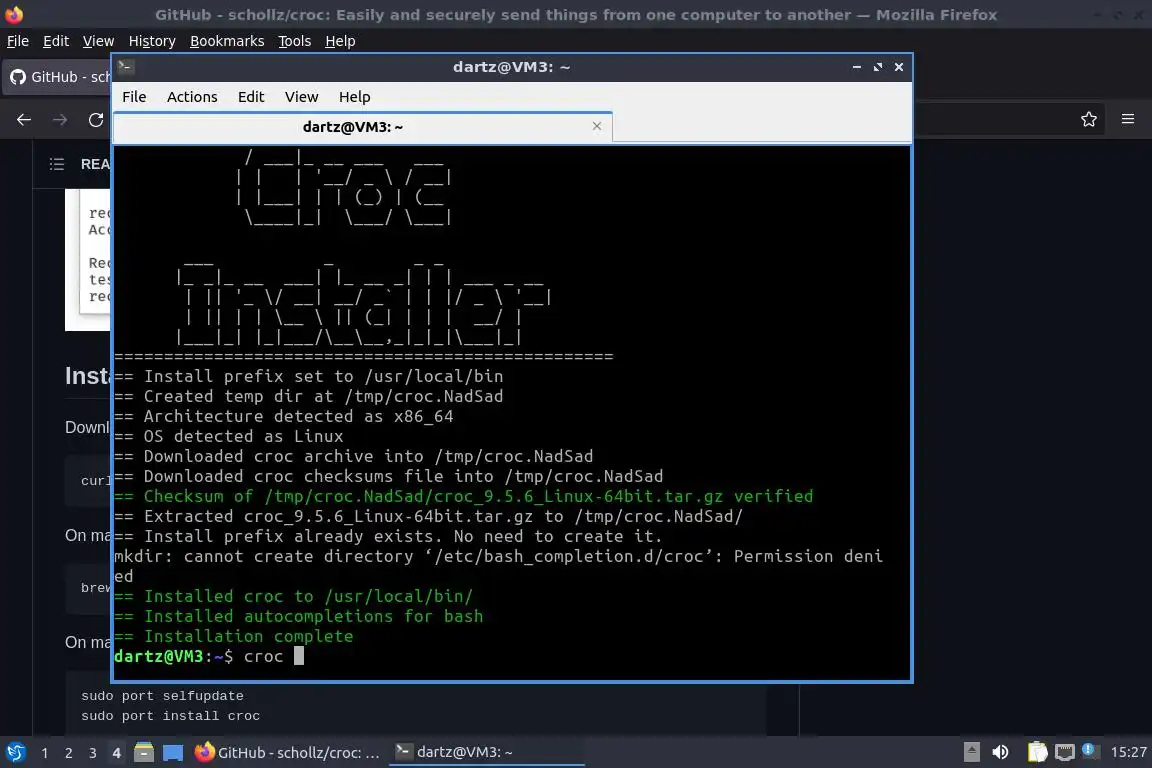Click 'sudo port install croc' code text

tap(170, 716)
